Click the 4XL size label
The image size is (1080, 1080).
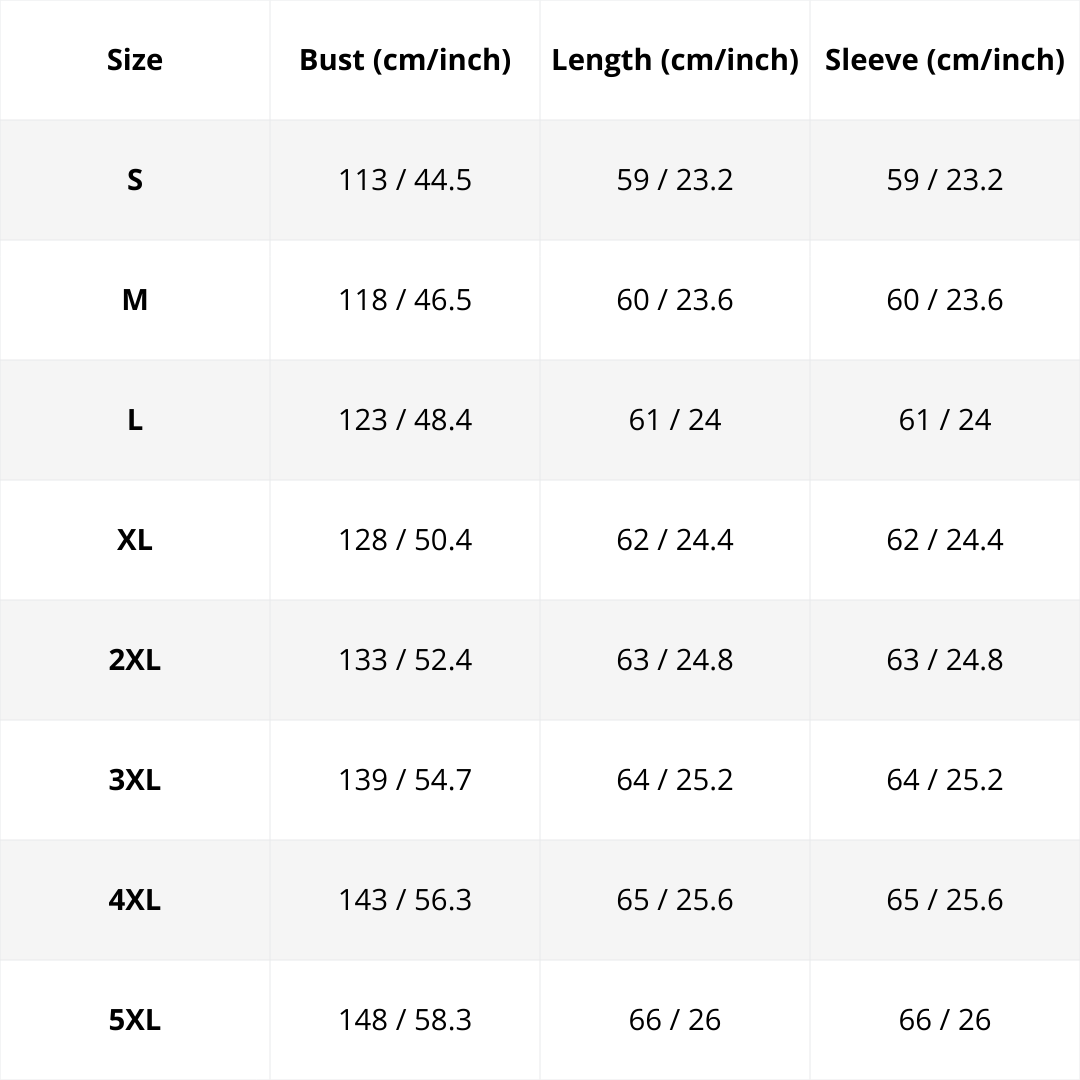click(x=135, y=900)
